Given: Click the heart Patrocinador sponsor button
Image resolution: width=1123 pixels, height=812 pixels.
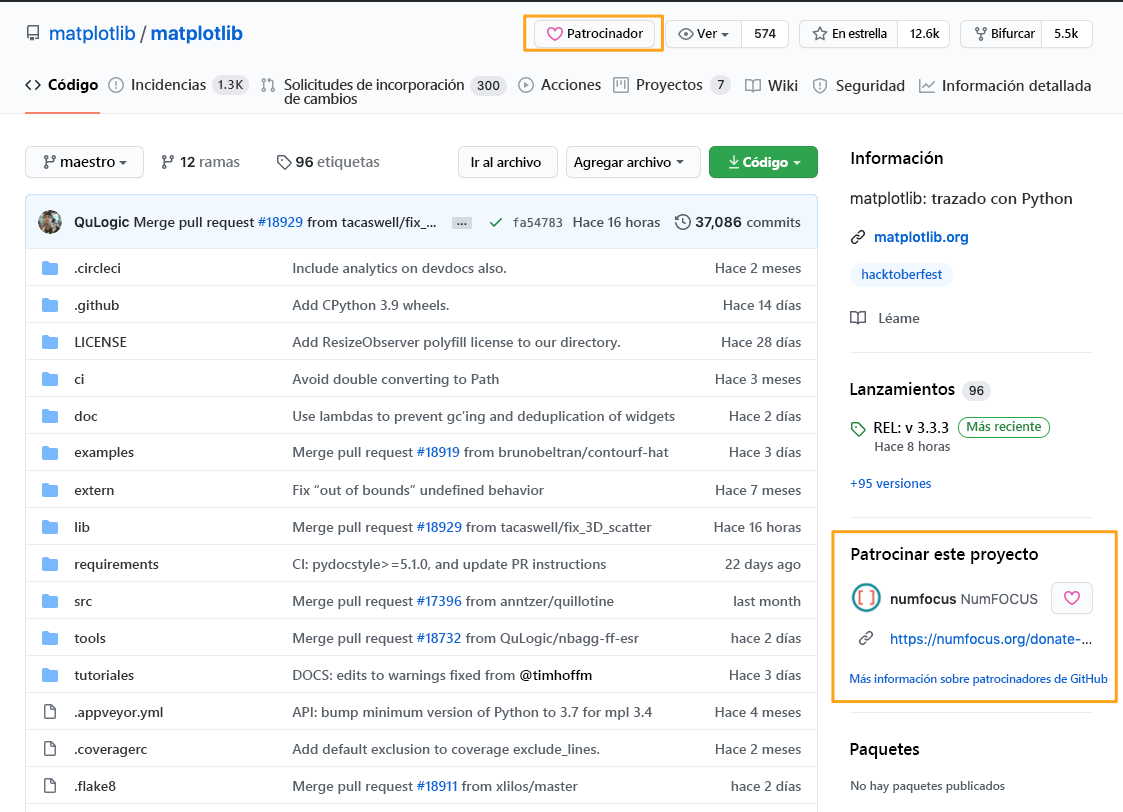Looking at the screenshot, I should (x=594, y=34).
